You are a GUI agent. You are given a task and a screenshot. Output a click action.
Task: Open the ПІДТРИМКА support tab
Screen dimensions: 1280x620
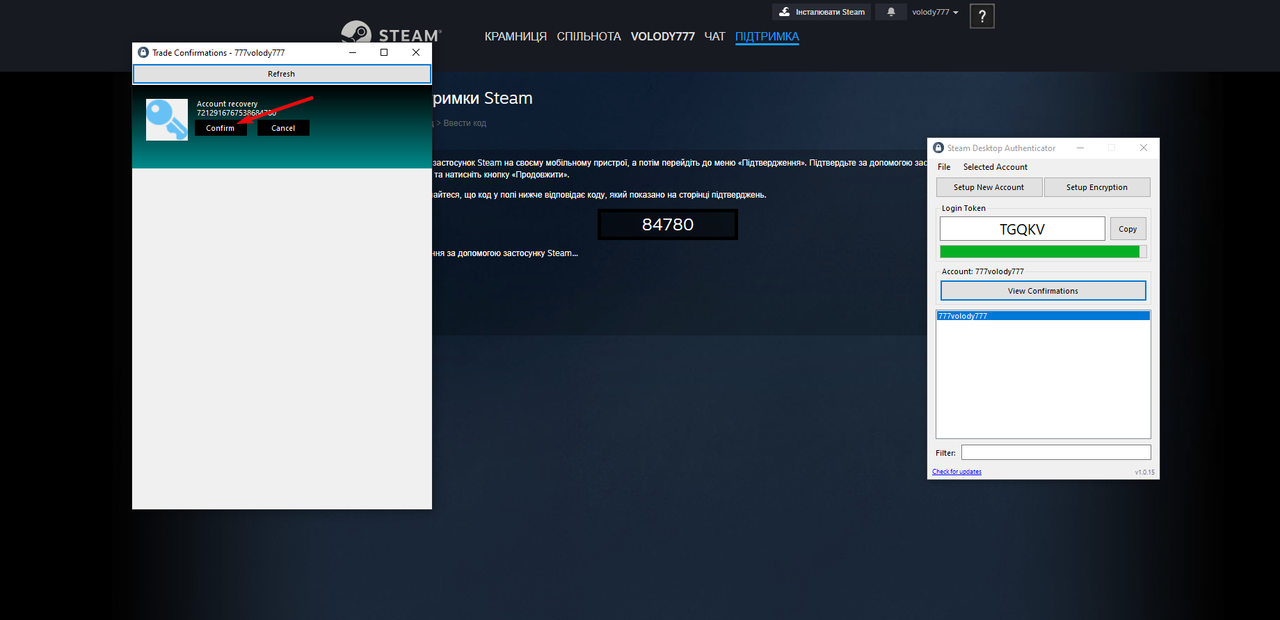(767, 37)
